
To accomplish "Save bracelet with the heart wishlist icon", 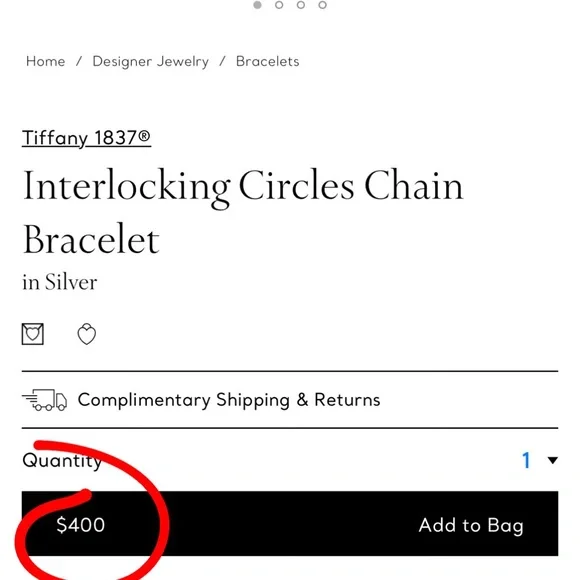I will tap(87, 334).
